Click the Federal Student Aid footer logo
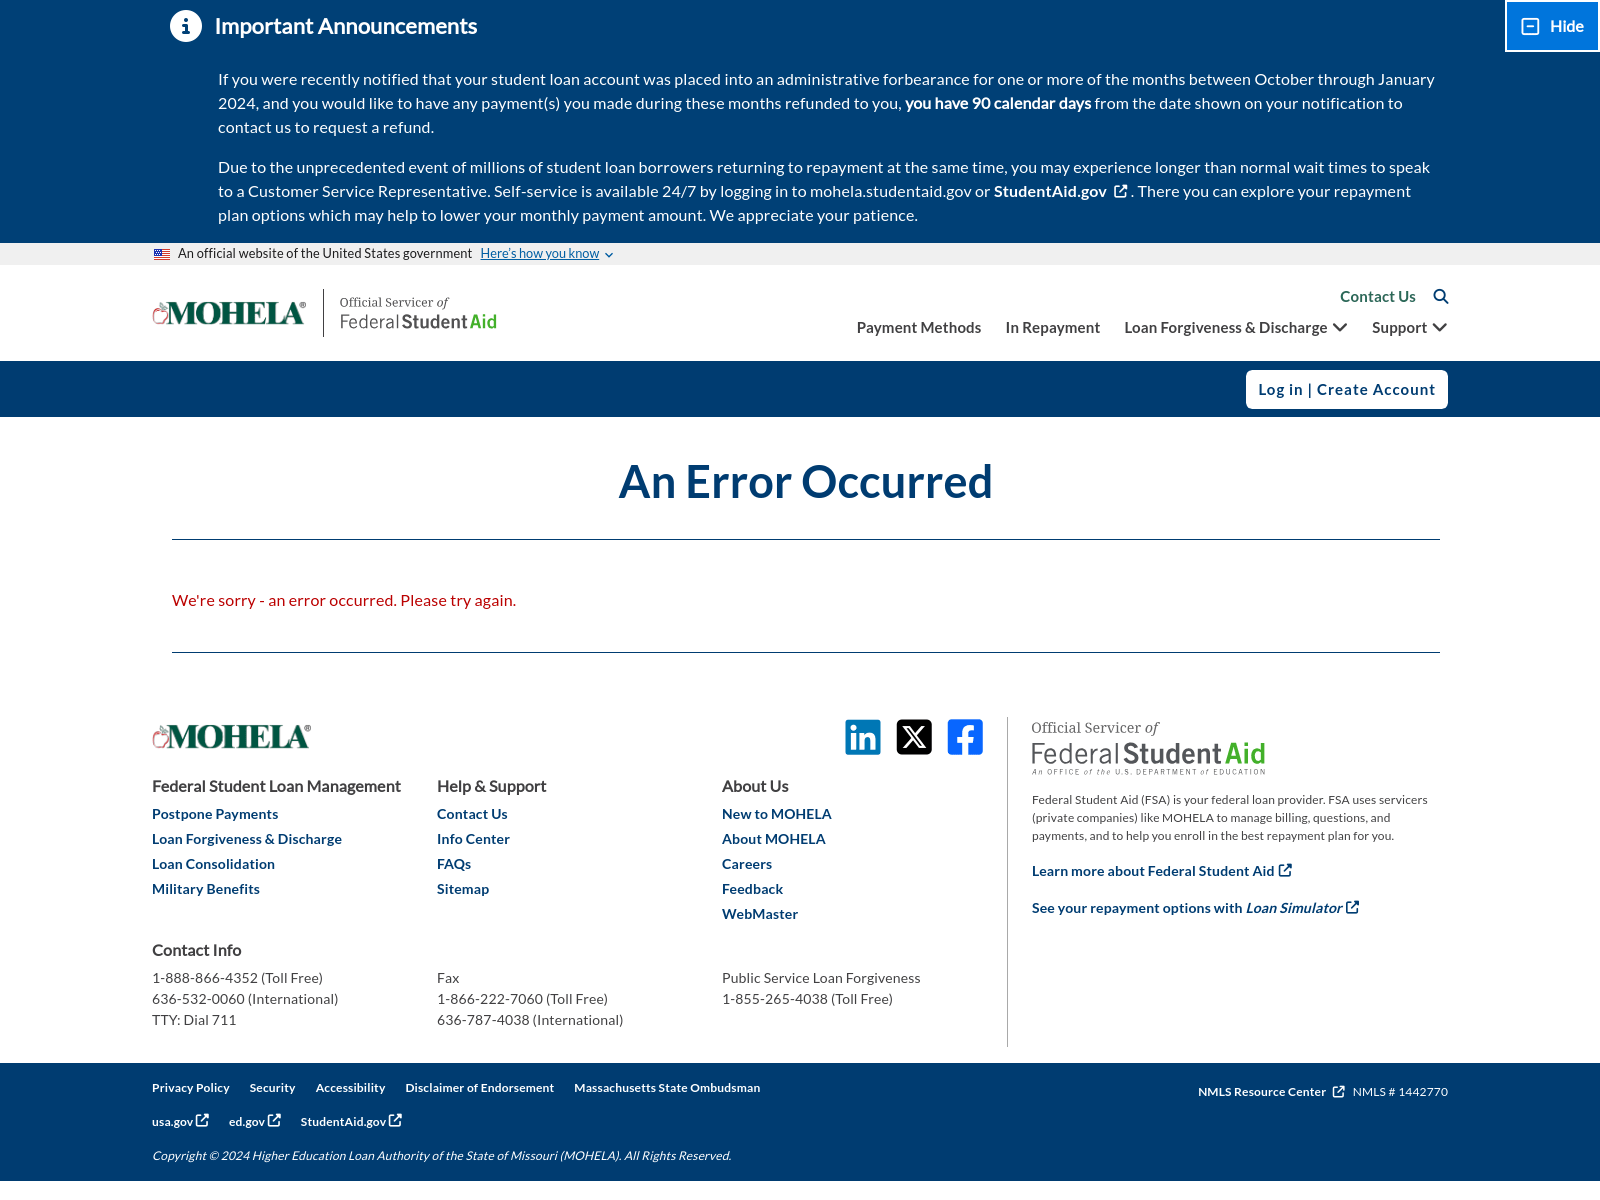Screen dimensions: 1600x1200 1148,748
